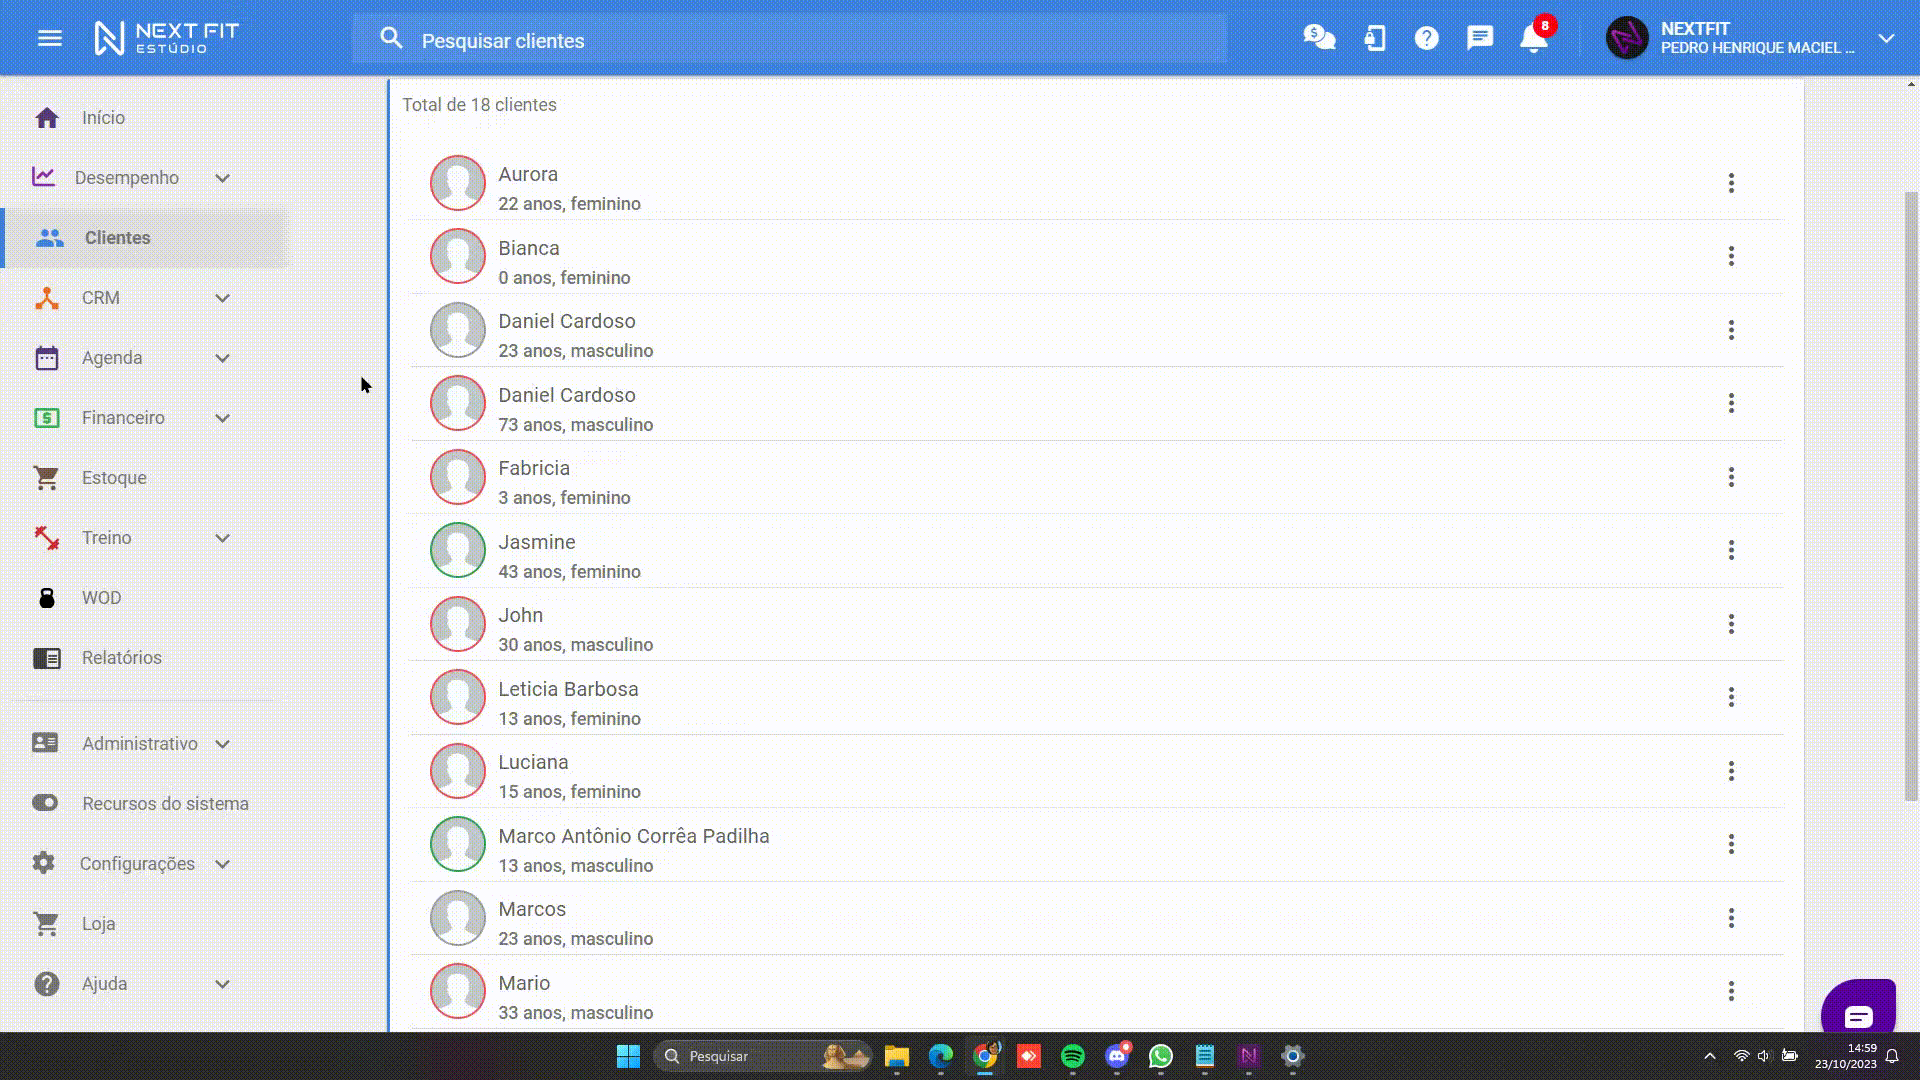Open the help question mark icon in header
Image resolution: width=1920 pixels, height=1080 pixels.
click(1426, 39)
